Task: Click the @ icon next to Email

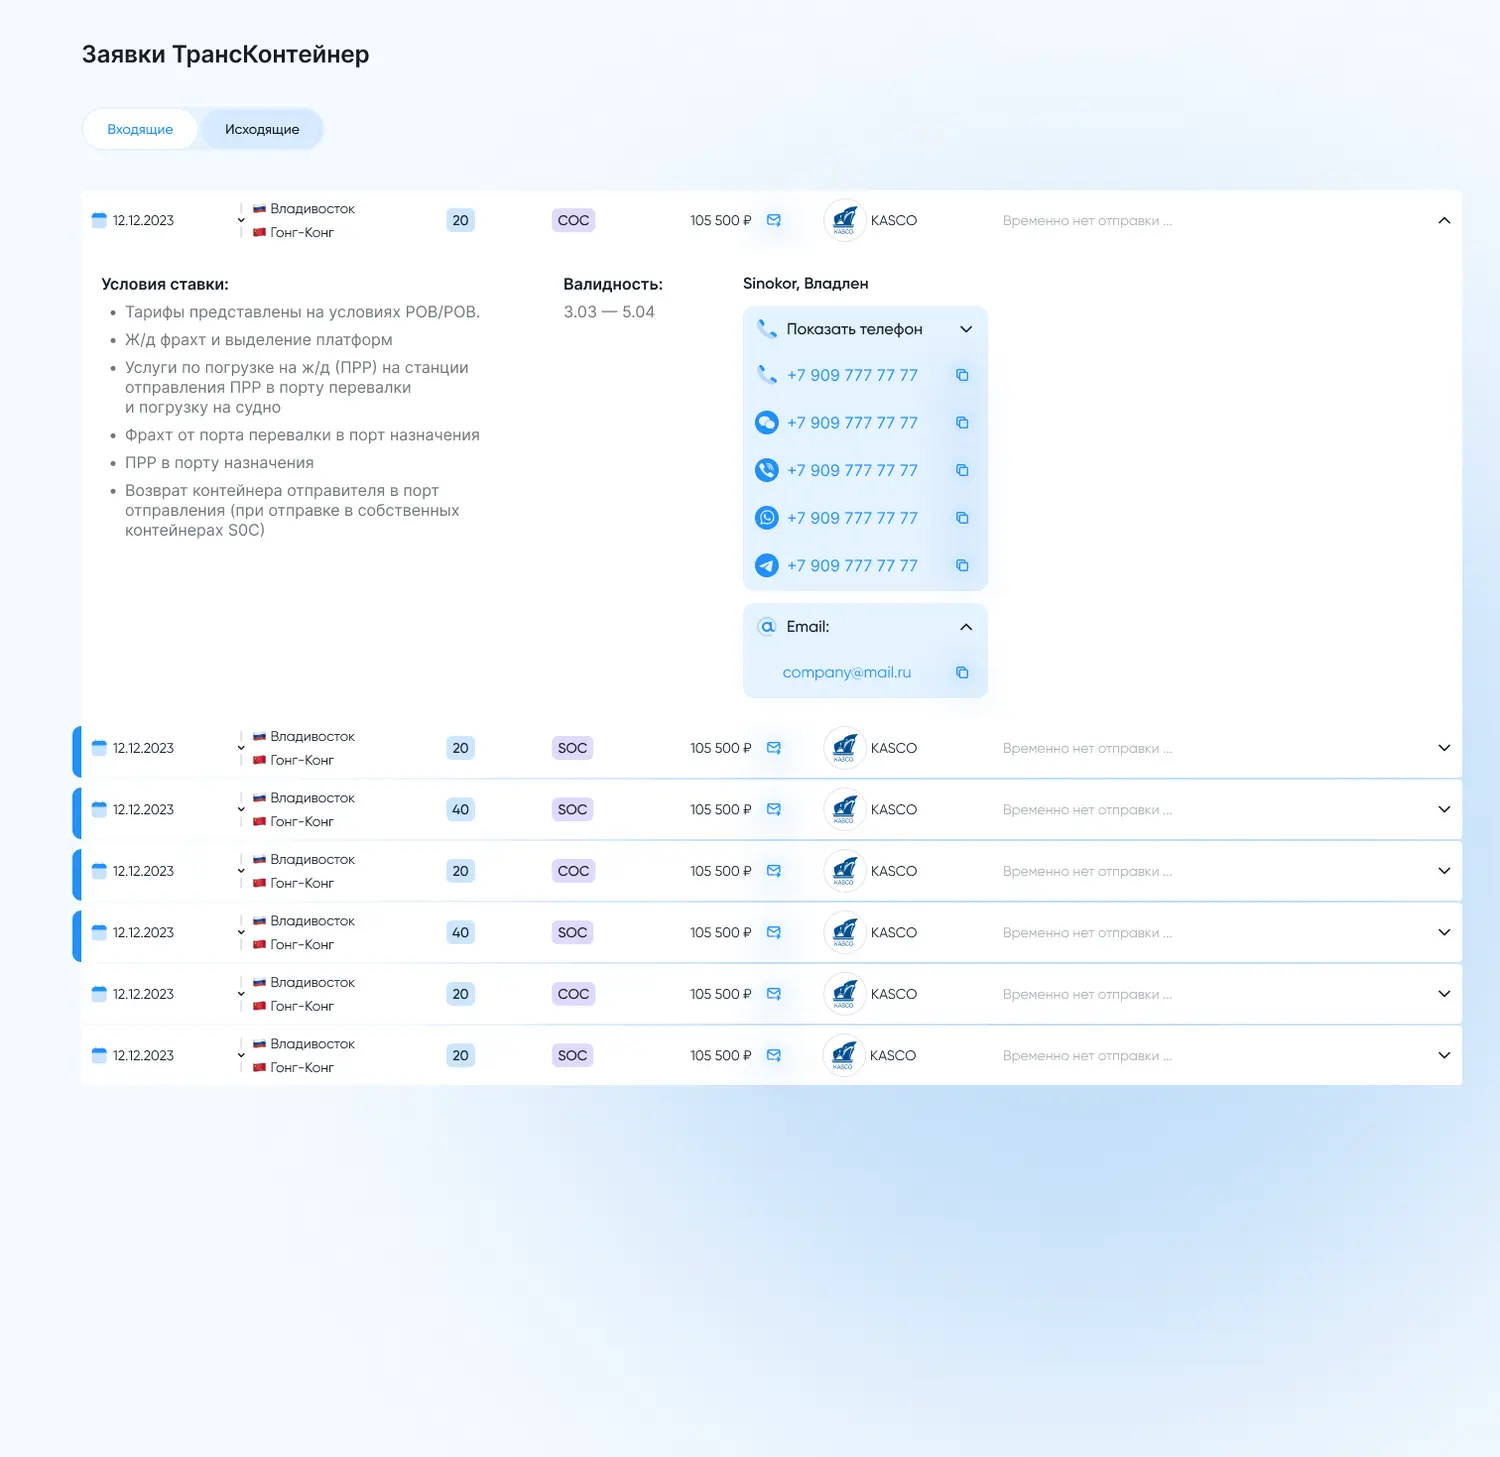Action: 767,627
